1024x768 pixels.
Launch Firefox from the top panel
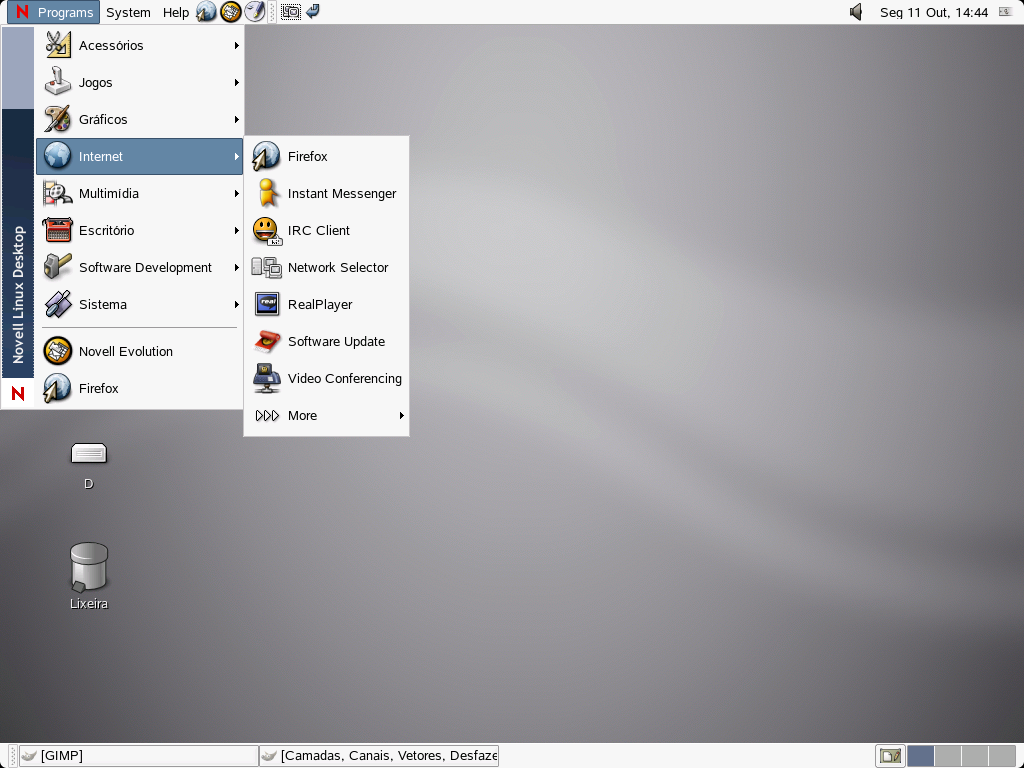(206, 12)
